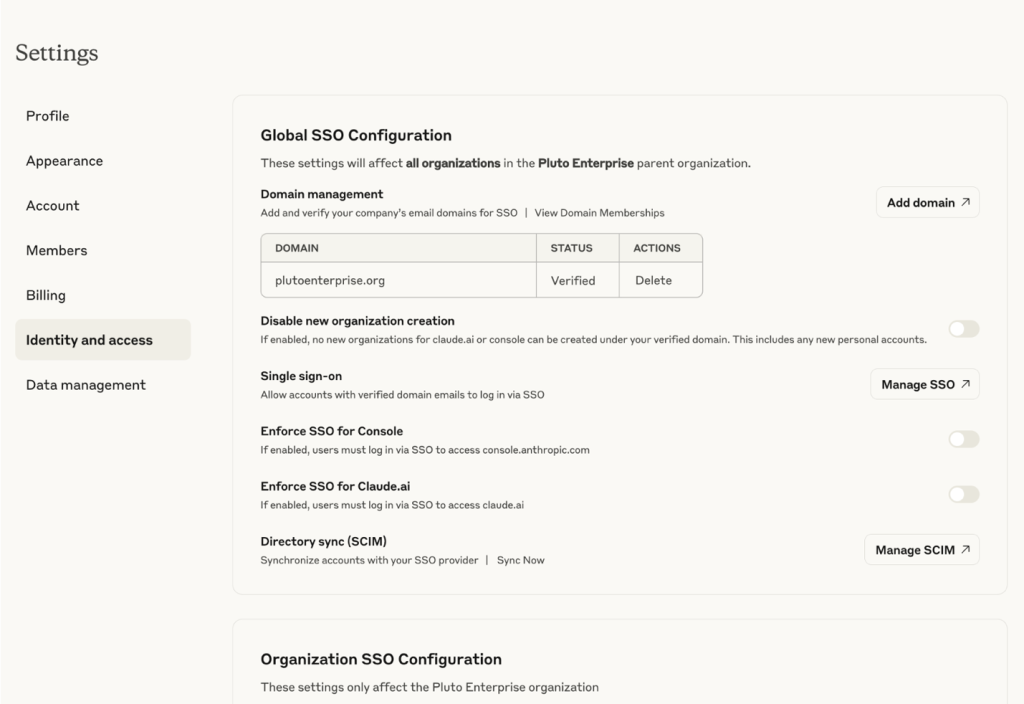1024x704 pixels.
Task: Open the Account settings section
Action: [52, 206]
